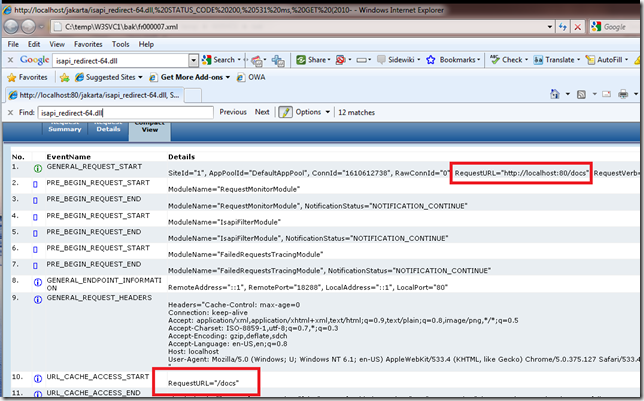Click the Next button in Find bar
Image resolution: width=644 pixels, height=401 pixels.
[262, 112]
